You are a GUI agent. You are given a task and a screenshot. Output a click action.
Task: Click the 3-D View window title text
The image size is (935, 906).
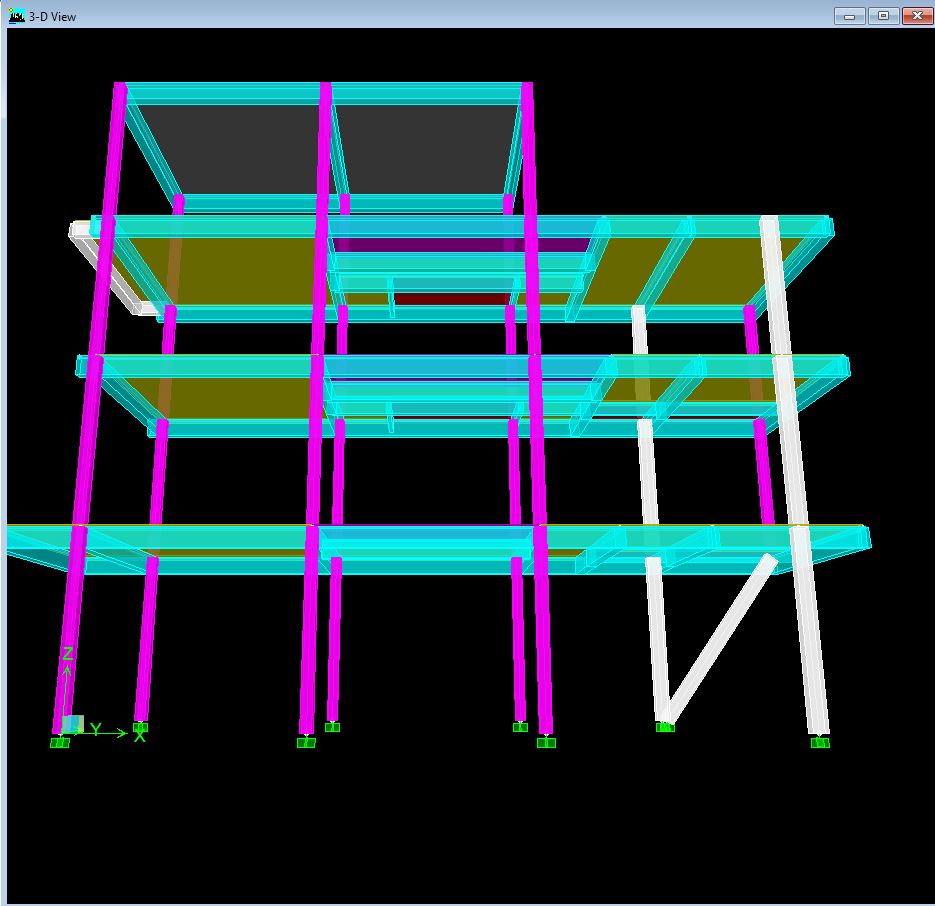(x=52, y=17)
